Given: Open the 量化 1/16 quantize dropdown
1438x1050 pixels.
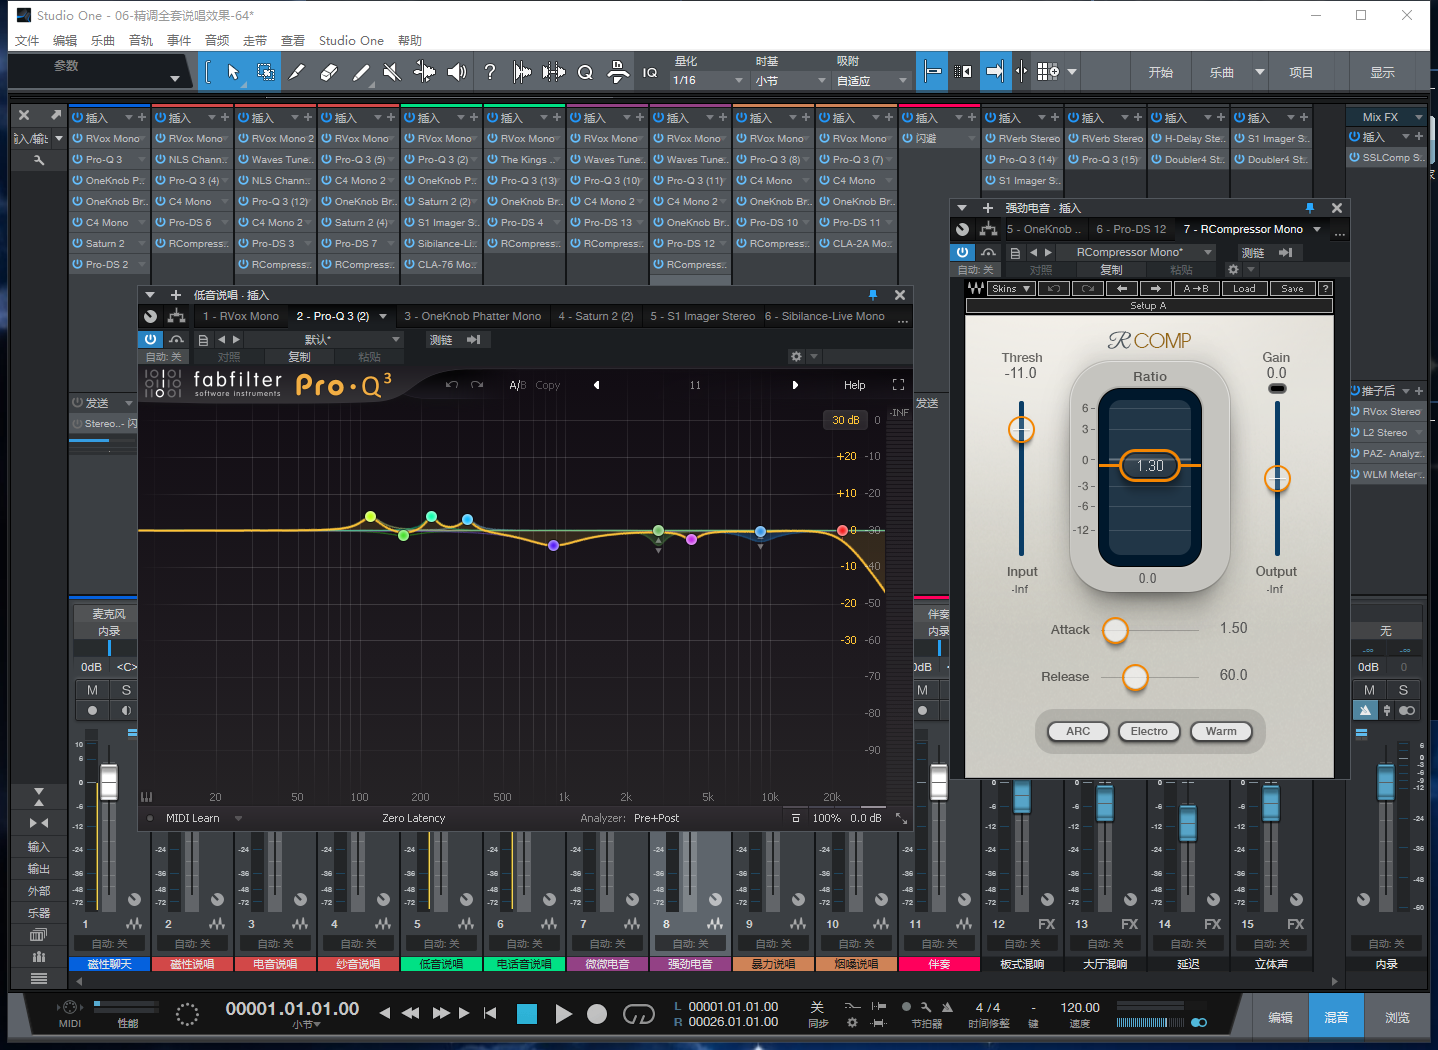Looking at the screenshot, I should pos(710,80).
